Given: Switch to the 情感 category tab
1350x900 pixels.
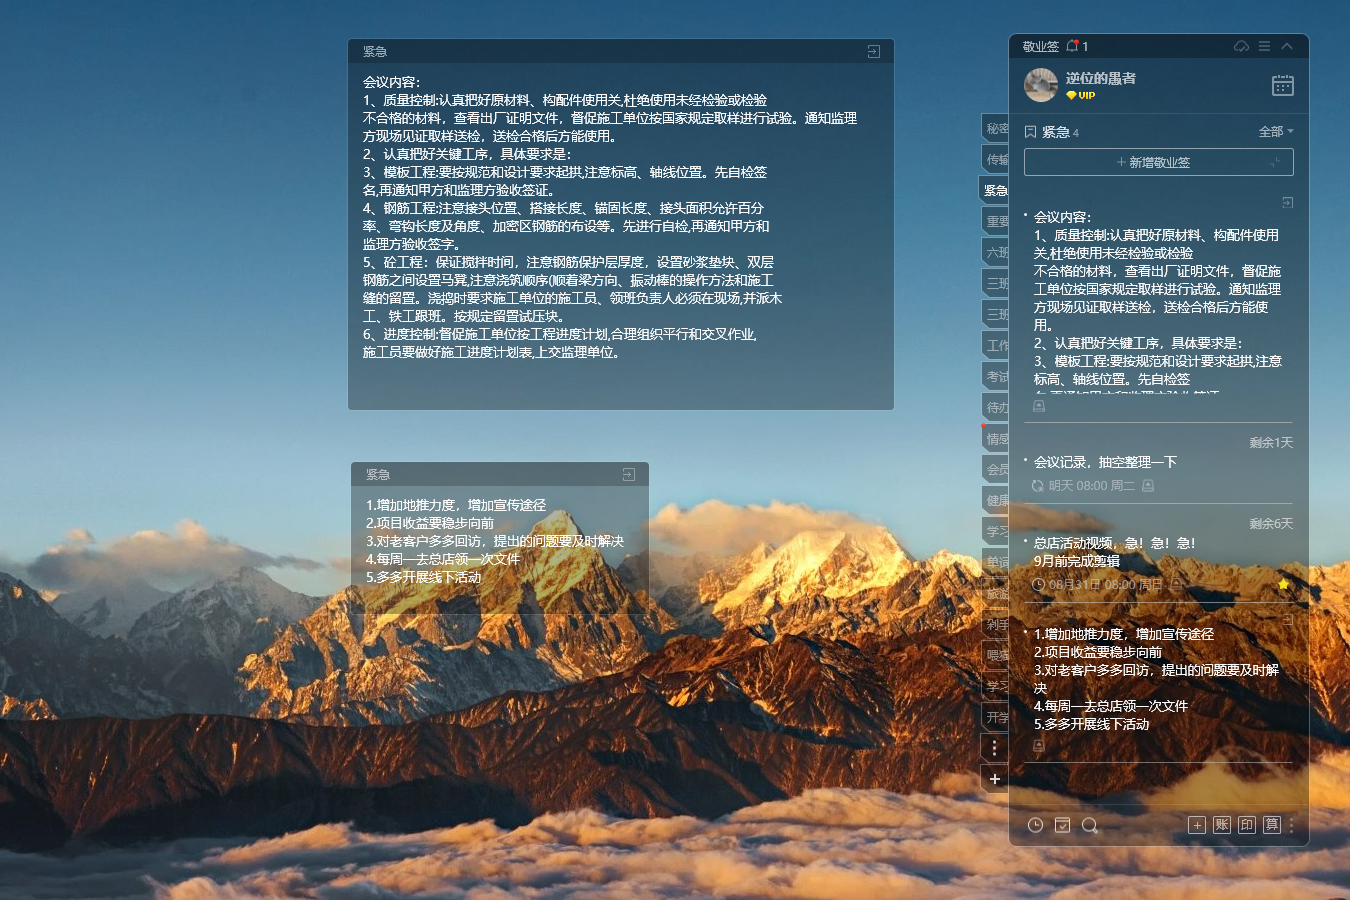Looking at the screenshot, I should (x=996, y=438).
